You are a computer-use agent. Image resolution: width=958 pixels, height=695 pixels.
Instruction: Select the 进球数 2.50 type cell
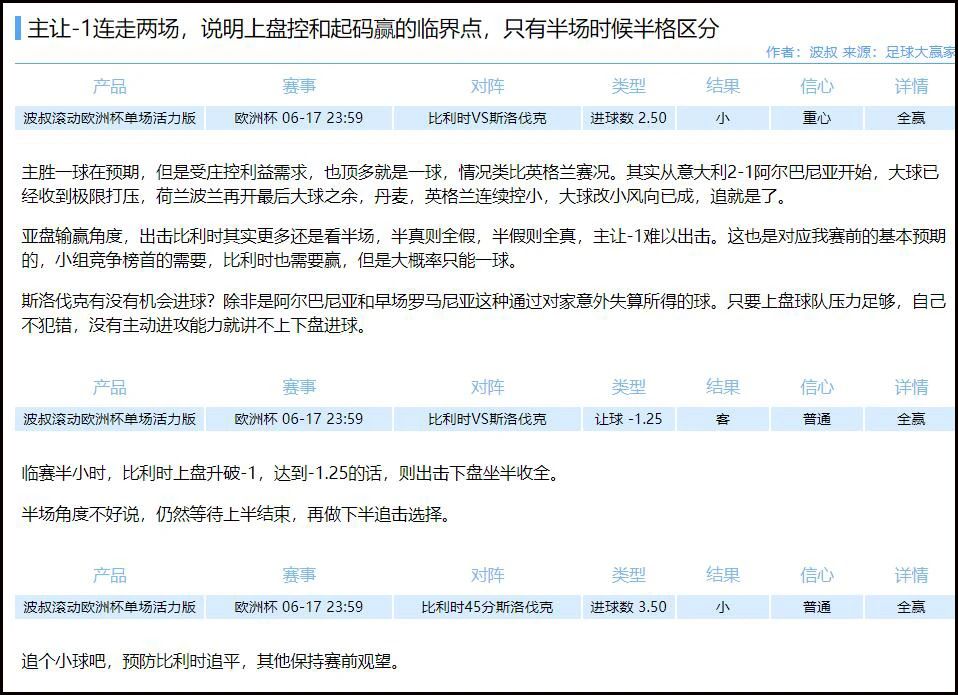coord(628,118)
